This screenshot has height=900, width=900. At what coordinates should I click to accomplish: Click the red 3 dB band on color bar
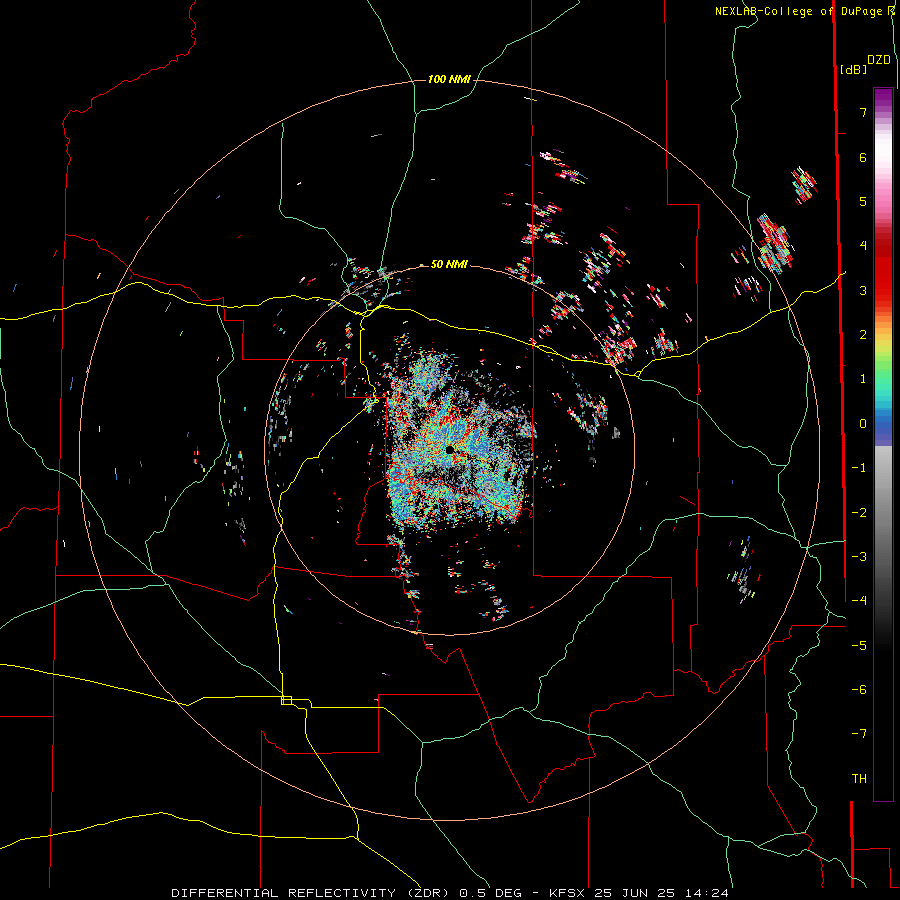click(x=883, y=290)
